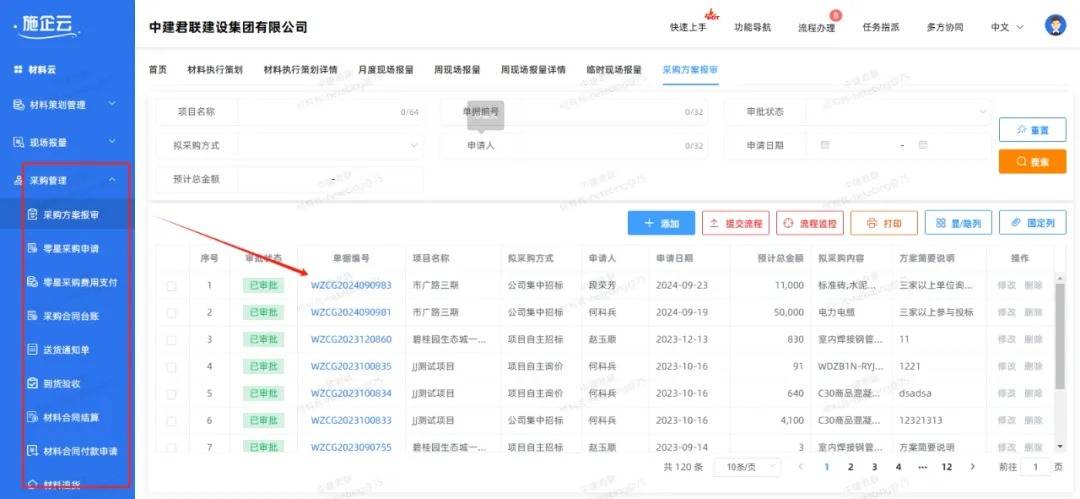1080x499 pixels.
Task: Click the 材料策划管理 sidebar icon
Action: click(19, 105)
